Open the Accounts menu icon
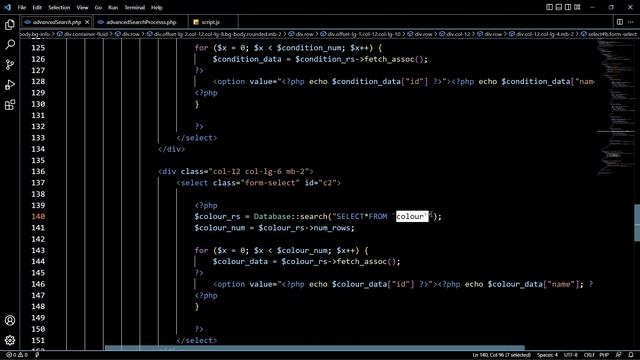640x360 pixels. tap(10, 320)
